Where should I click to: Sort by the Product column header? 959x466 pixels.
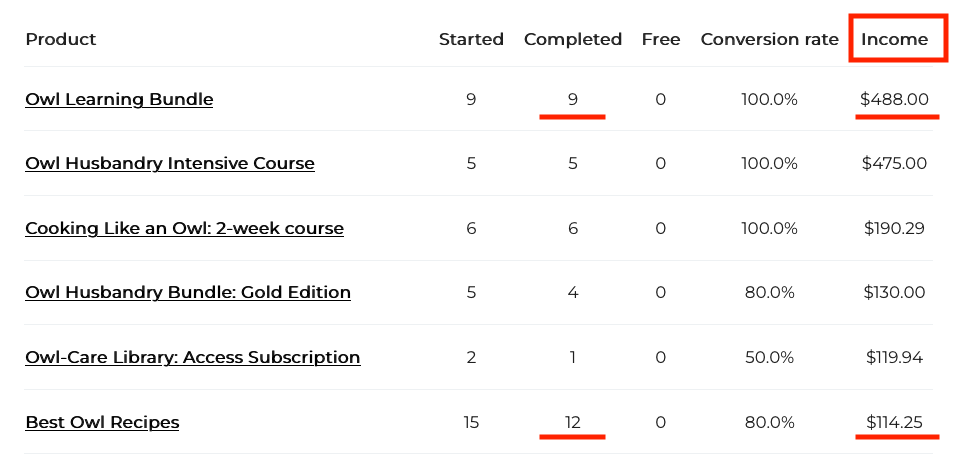click(61, 40)
